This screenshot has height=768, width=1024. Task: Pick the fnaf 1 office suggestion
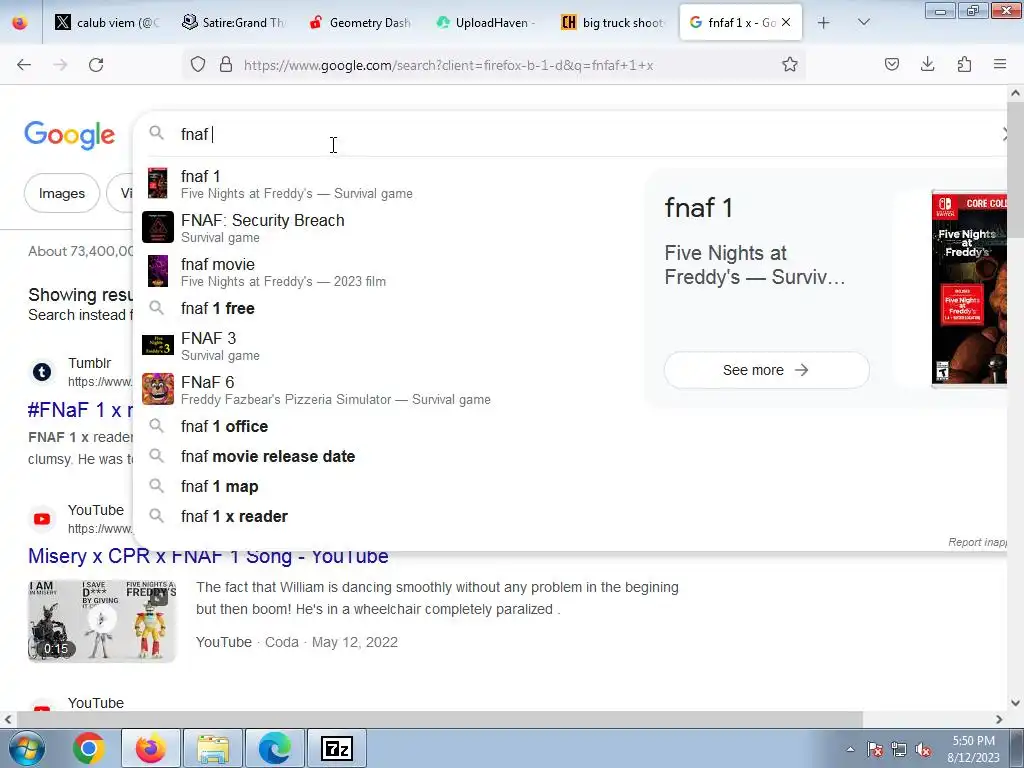click(x=391, y=426)
